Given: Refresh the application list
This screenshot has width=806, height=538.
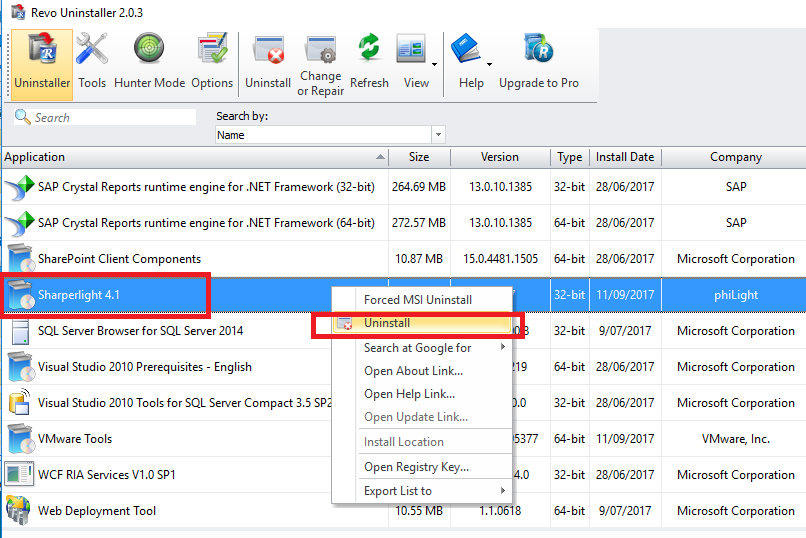Looking at the screenshot, I should pyautogui.click(x=369, y=47).
